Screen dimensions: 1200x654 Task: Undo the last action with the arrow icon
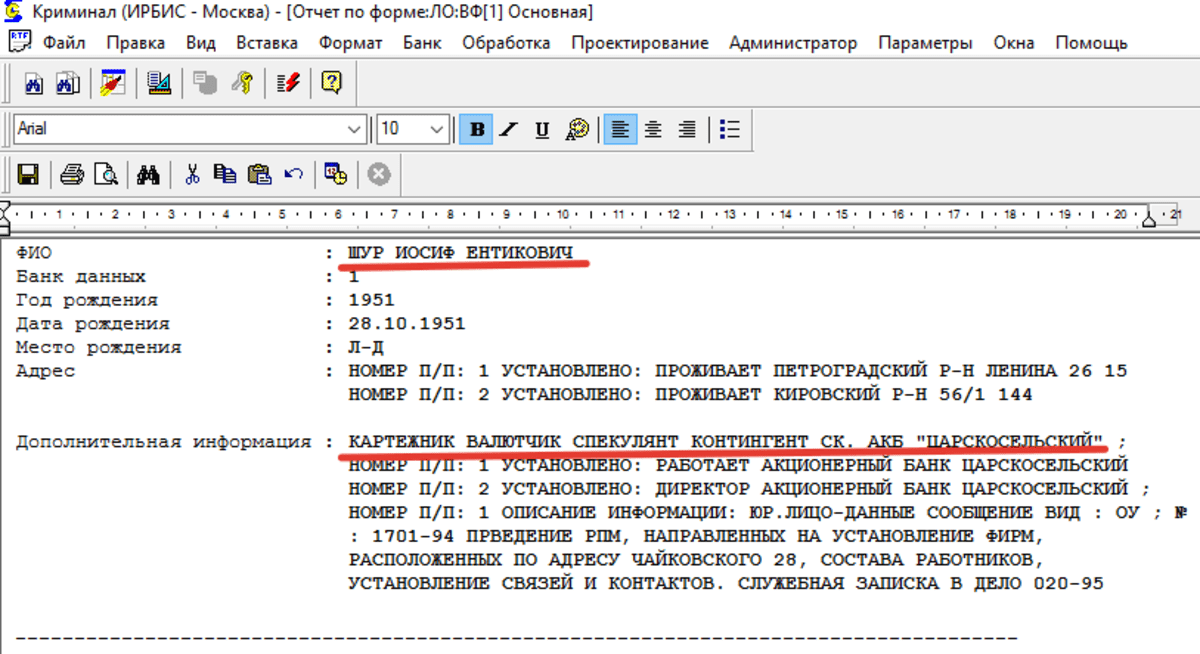293,175
